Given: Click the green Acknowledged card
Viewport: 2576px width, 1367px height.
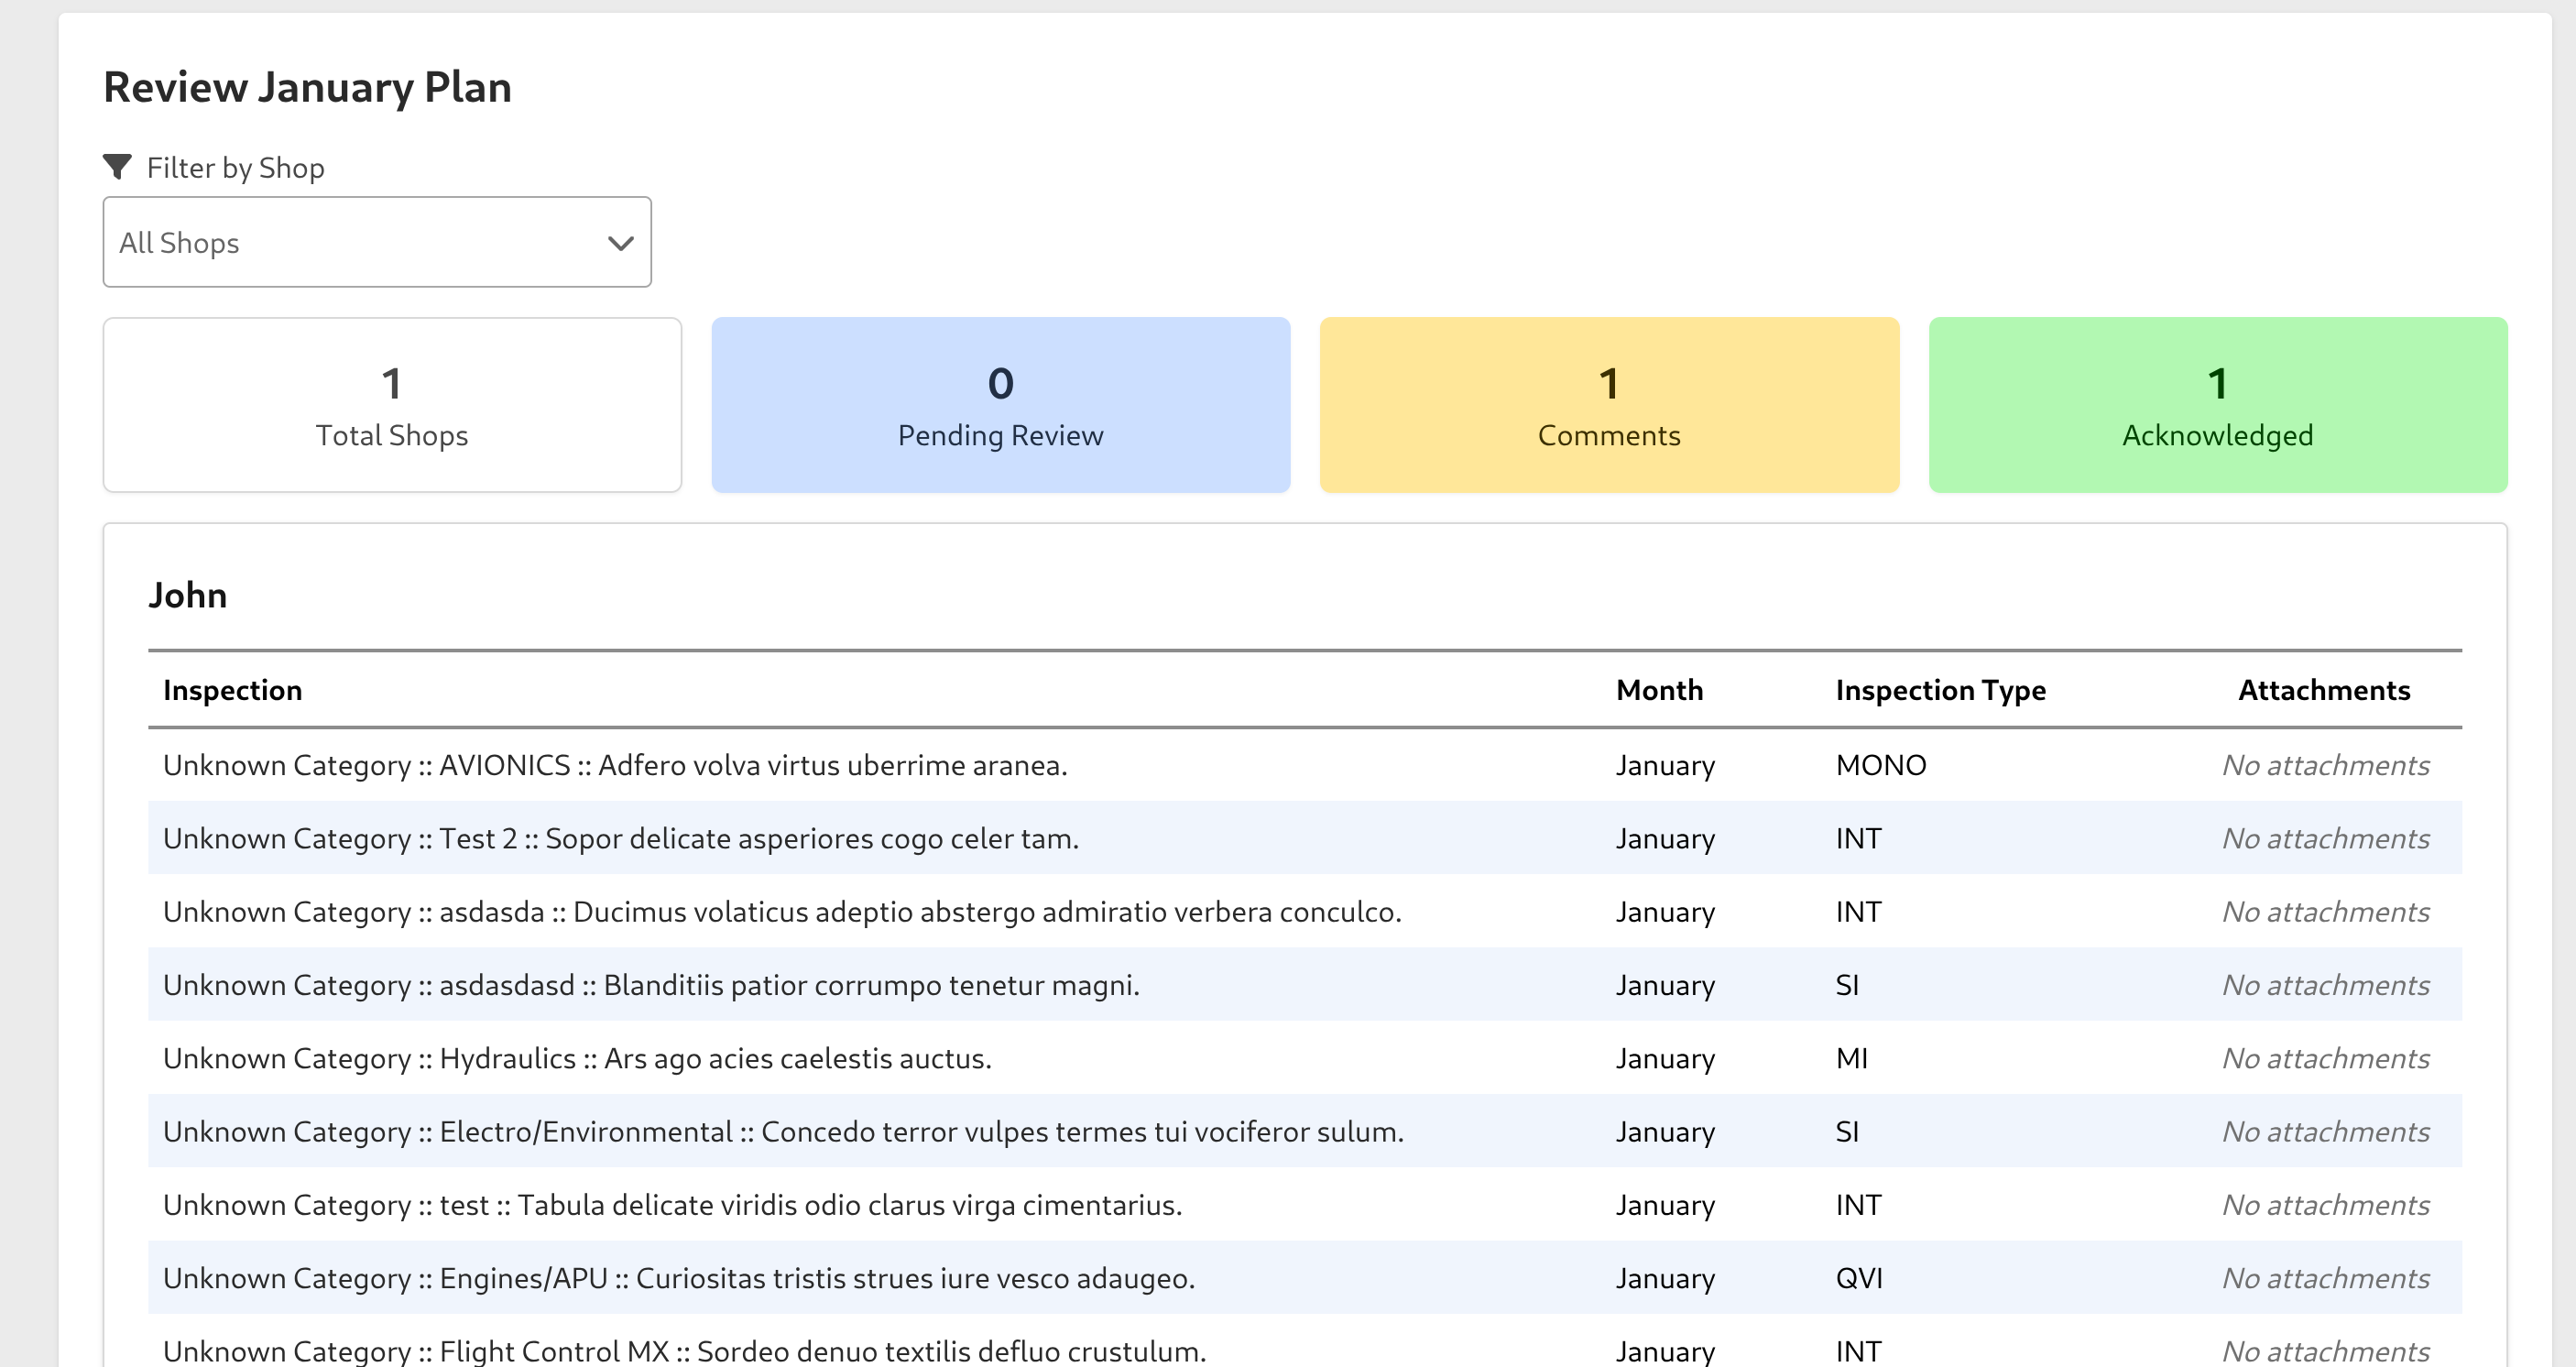Looking at the screenshot, I should pyautogui.click(x=2217, y=405).
